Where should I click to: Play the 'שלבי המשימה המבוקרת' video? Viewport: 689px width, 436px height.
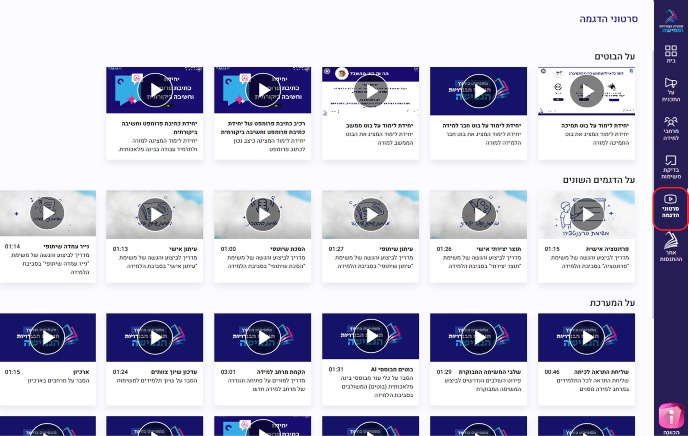(479, 338)
